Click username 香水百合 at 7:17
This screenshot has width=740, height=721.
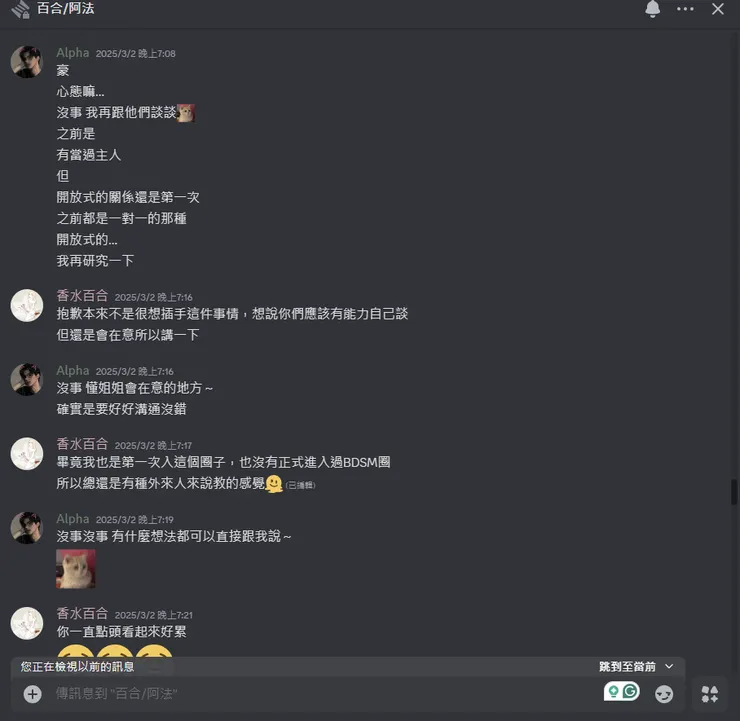click(x=82, y=444)
